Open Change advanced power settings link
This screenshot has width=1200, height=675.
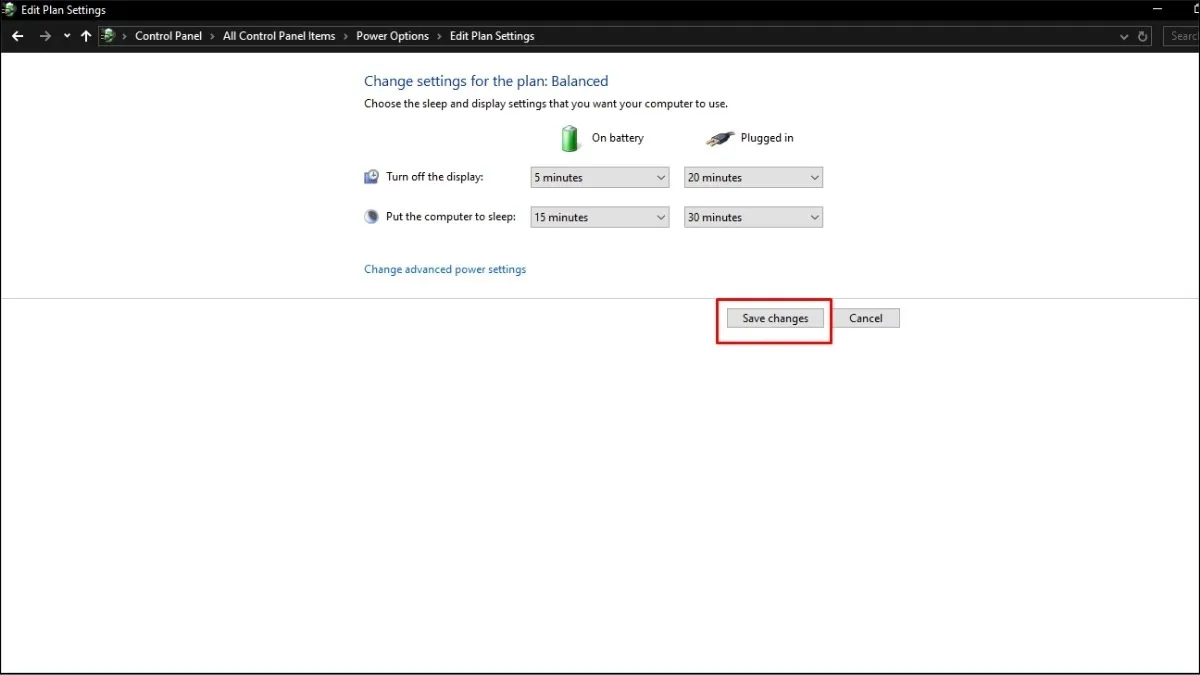pos(445,269)
